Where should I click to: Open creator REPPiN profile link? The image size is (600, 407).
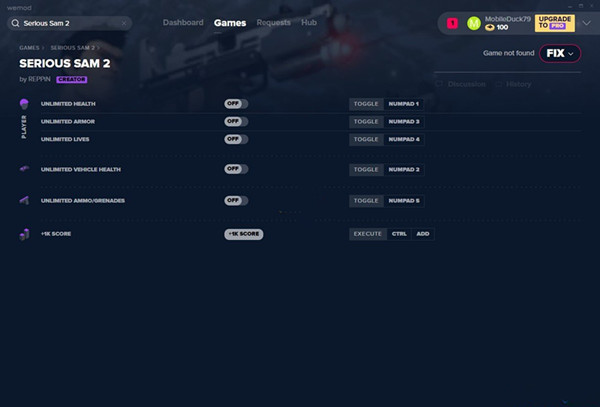pyautogui.click(x=39, y=79)
